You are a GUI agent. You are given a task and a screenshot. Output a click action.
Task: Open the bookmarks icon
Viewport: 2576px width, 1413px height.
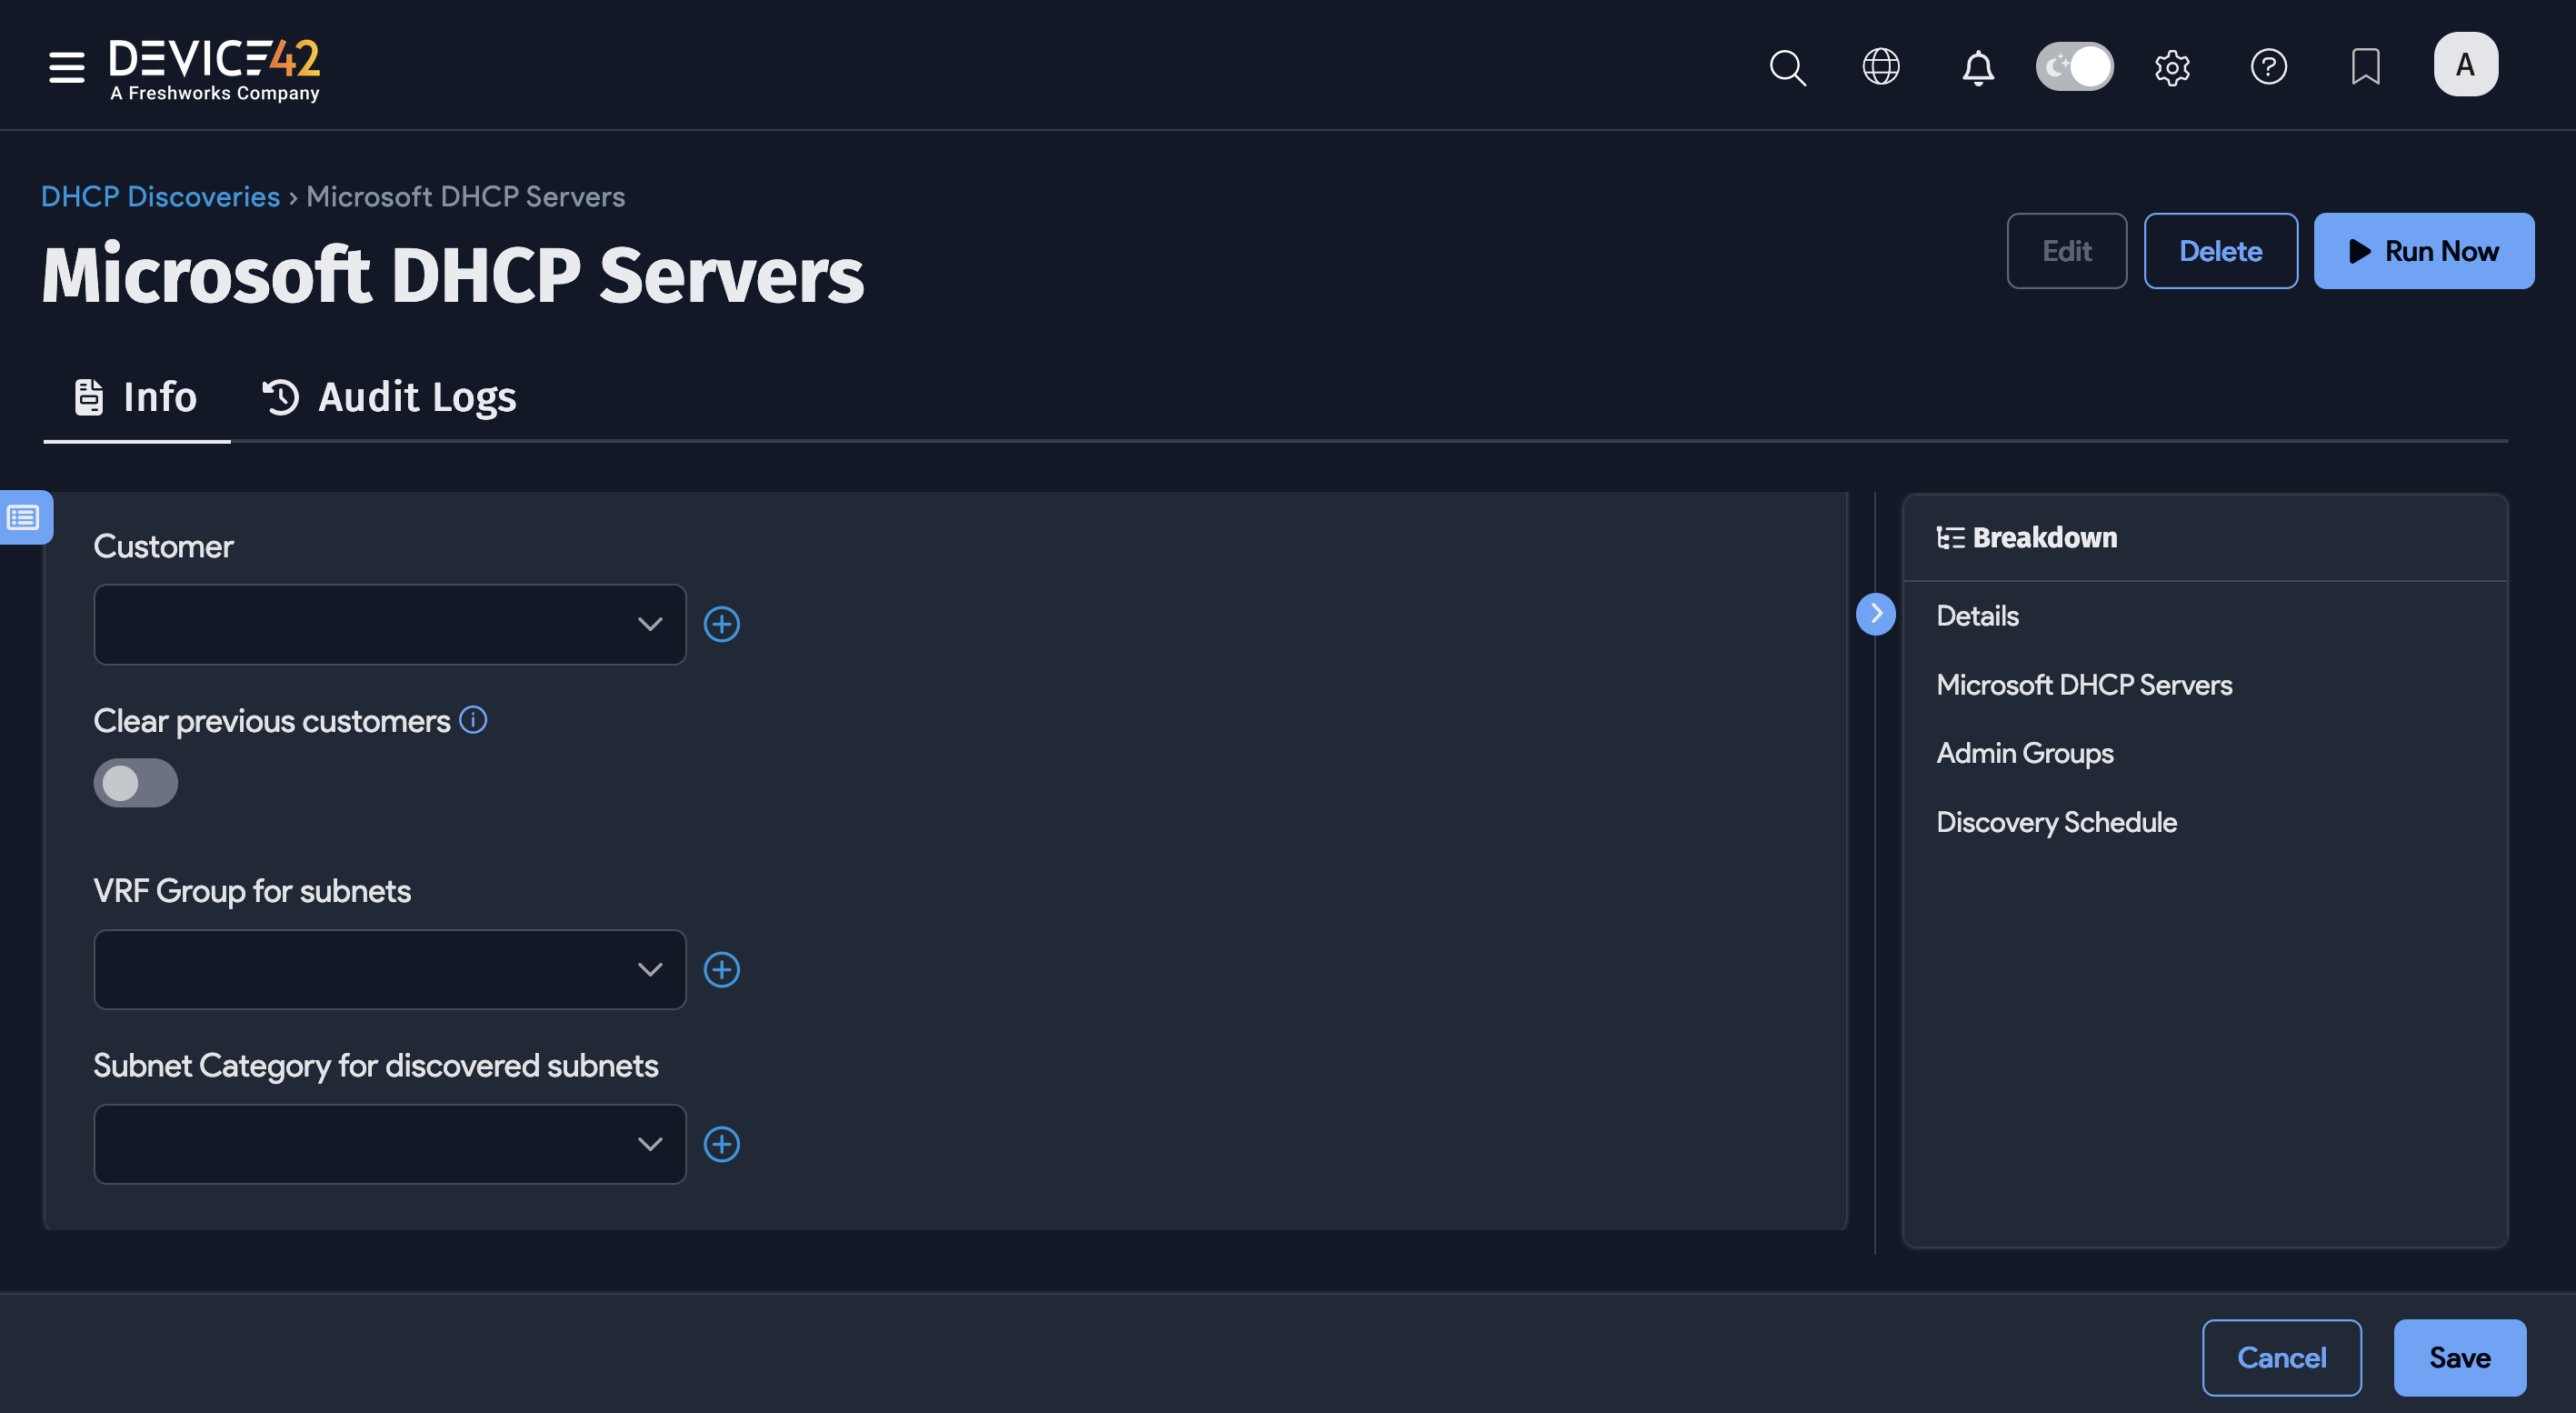tap(2364, 67)
